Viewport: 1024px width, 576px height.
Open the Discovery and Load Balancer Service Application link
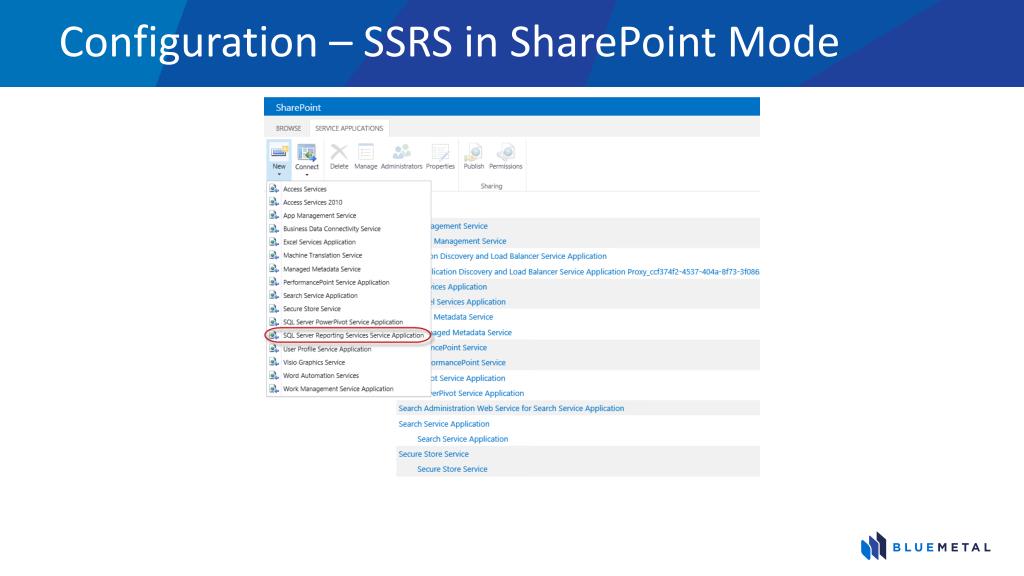click(x=519, y=256)
